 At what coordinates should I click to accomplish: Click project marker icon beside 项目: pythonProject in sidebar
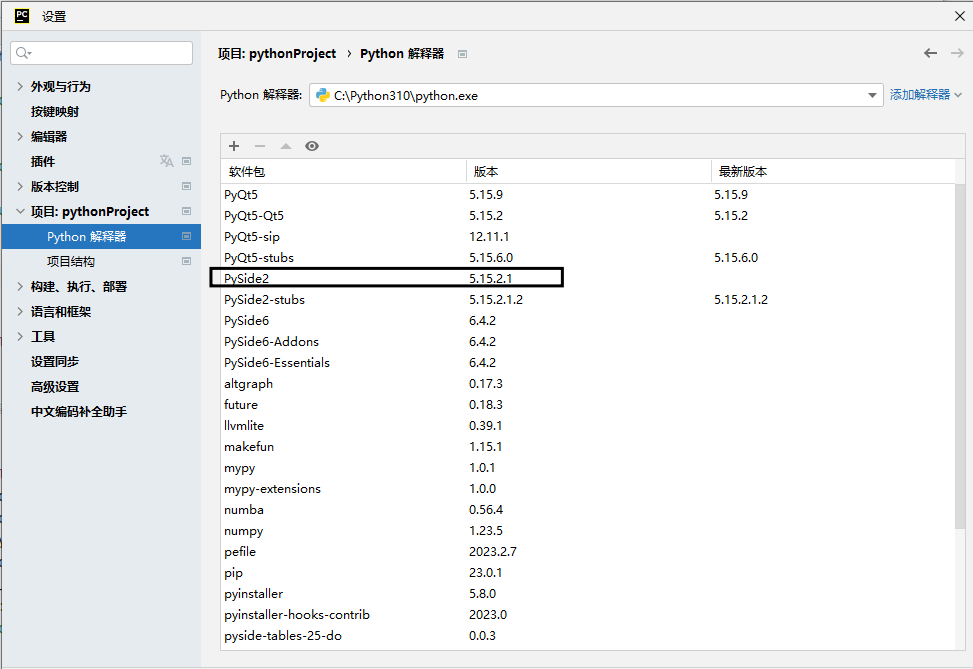[x=186, y=211]
